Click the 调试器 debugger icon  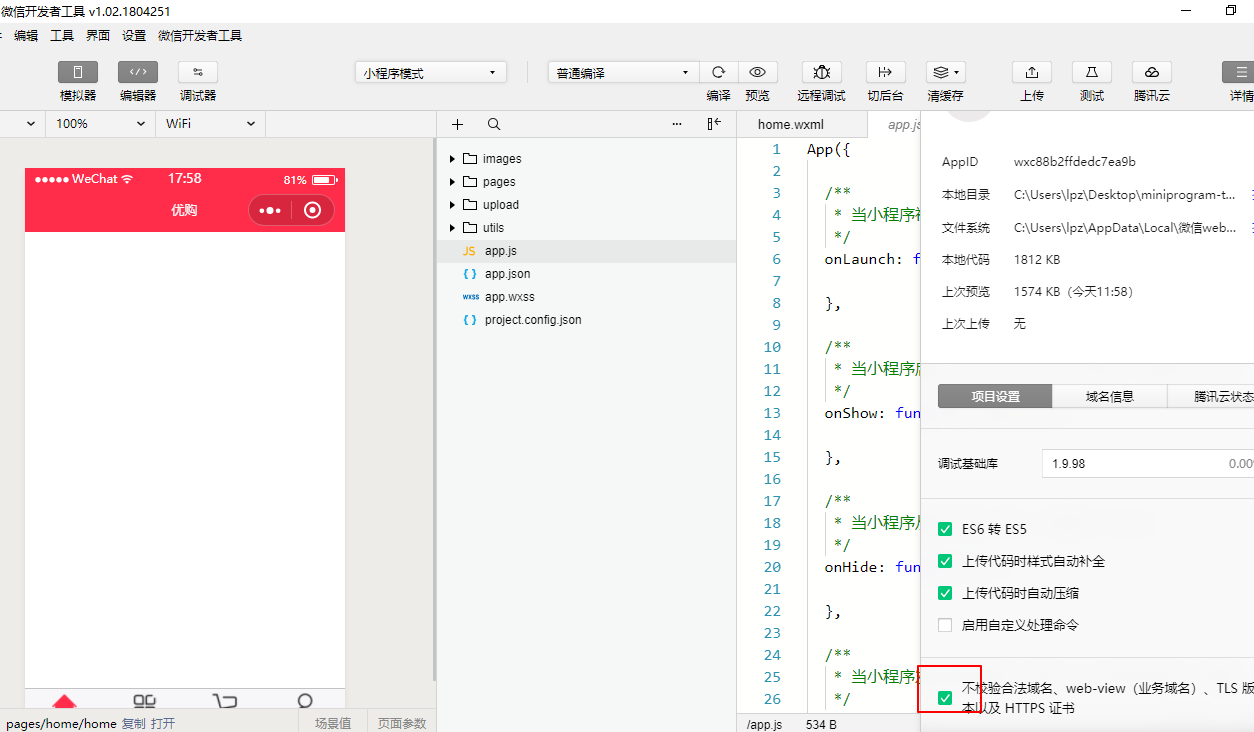click(x=198, y=73)
